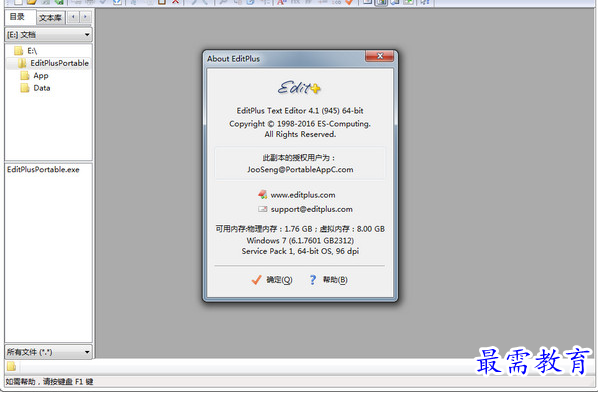Image resolution: width=598 pixels, height=393 pixels.
Task: Click the Edit+ logo in the About dialog
Action: coord(299,88)
